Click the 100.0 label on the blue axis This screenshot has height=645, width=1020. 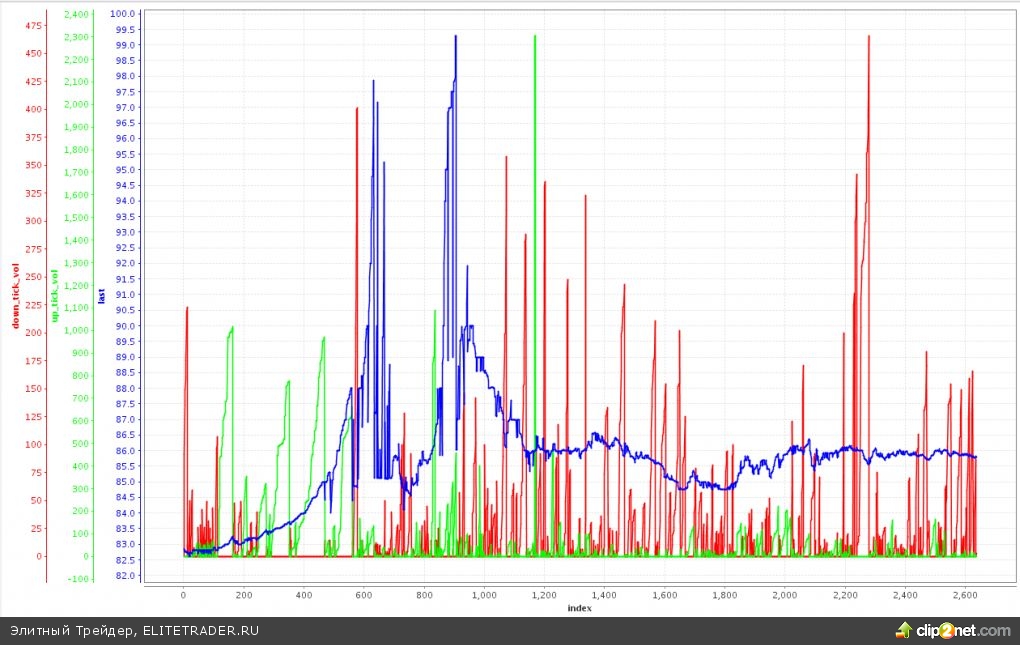pyautogui.click(x=124, y=14)
